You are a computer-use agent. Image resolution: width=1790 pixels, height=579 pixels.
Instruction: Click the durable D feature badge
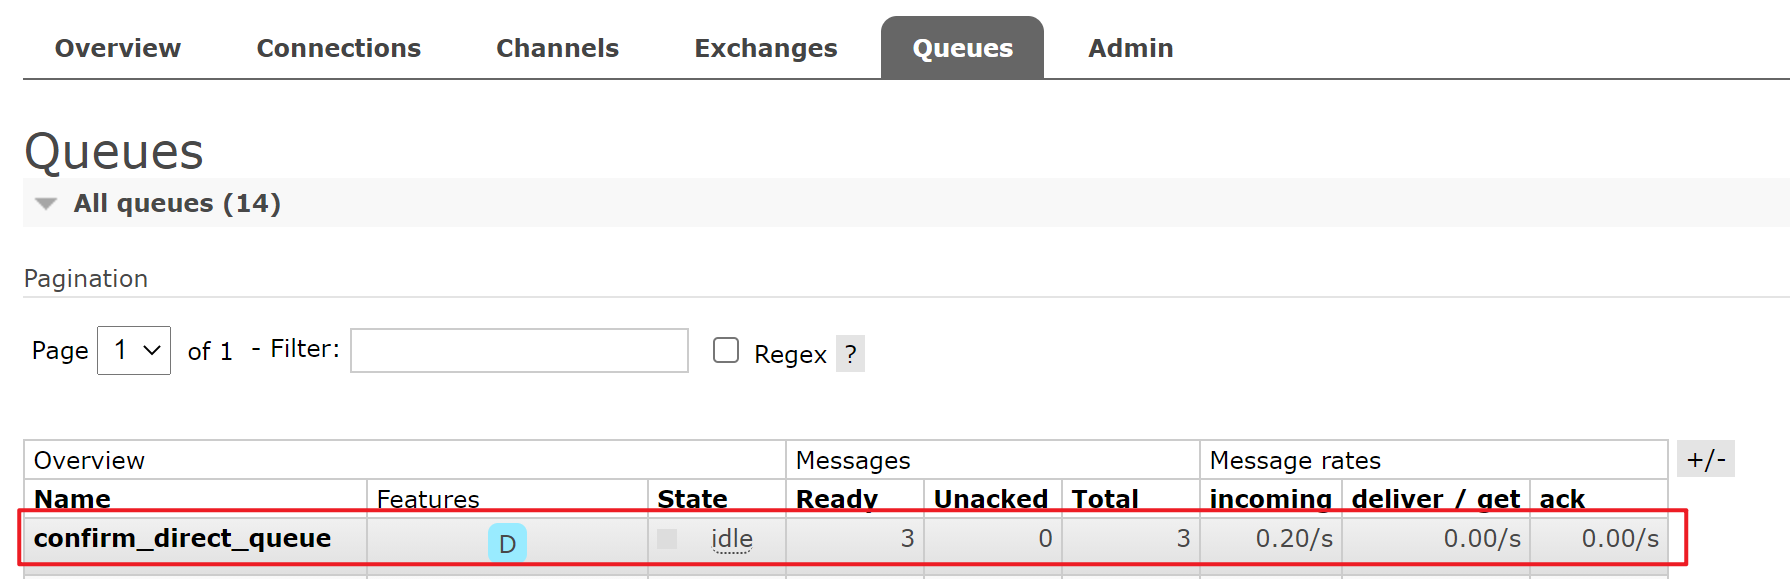pyautogui.click(x=507, y=543)
